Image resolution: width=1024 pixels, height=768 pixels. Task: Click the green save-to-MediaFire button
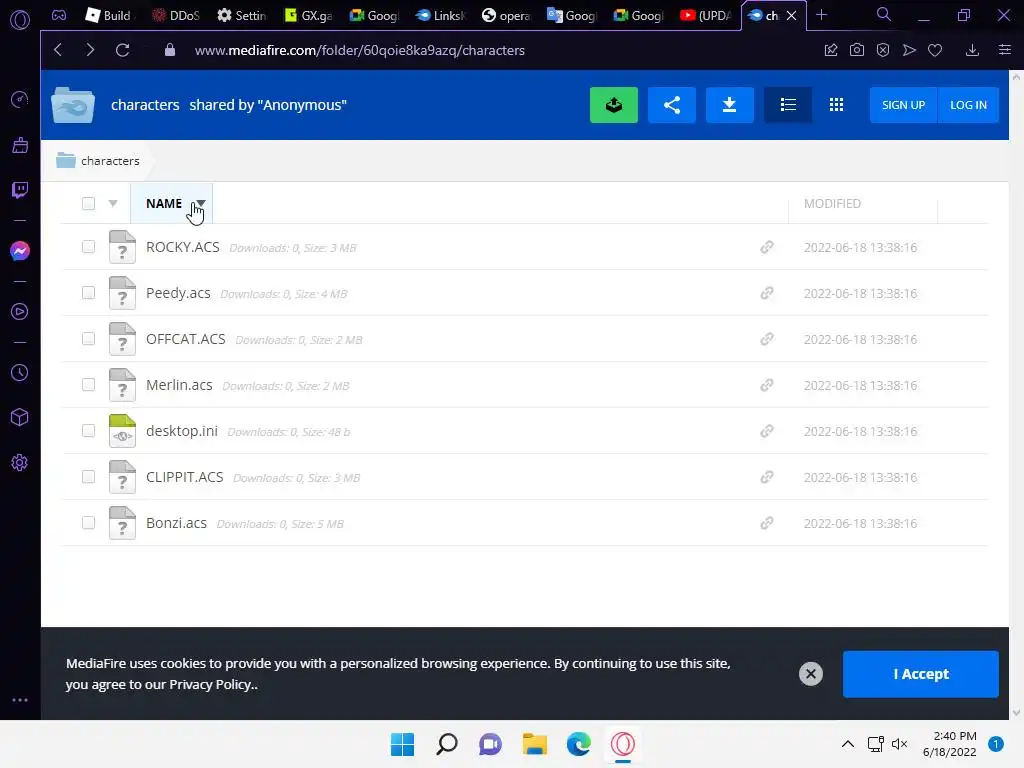[x=614, y=104]
